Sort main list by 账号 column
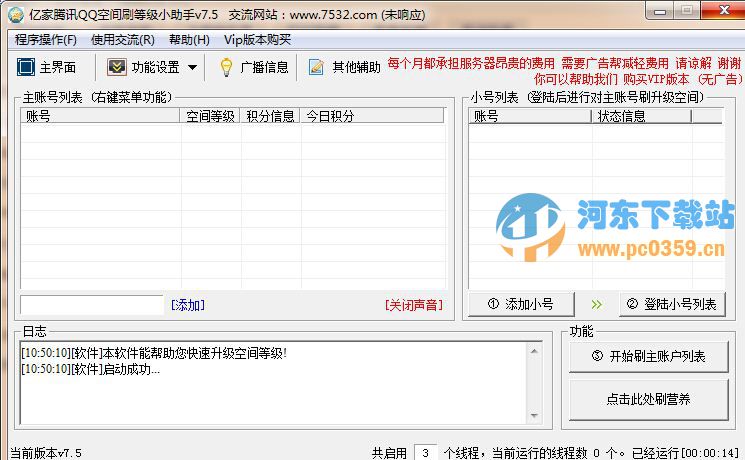 tap(100, 116)
